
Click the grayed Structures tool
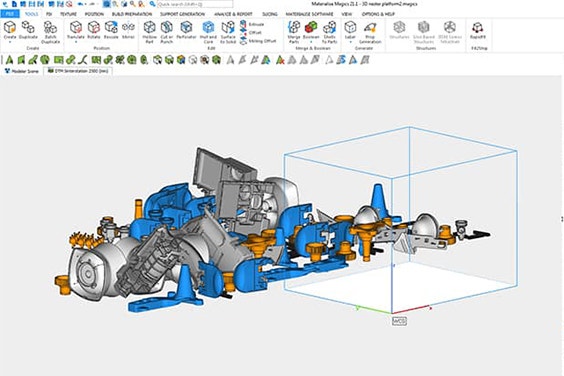point(399,30)
